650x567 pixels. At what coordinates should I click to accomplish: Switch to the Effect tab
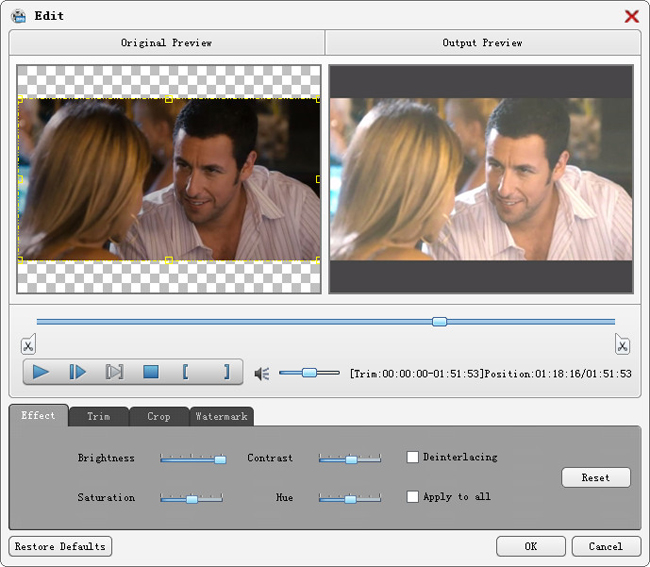[x=38, y=415]
